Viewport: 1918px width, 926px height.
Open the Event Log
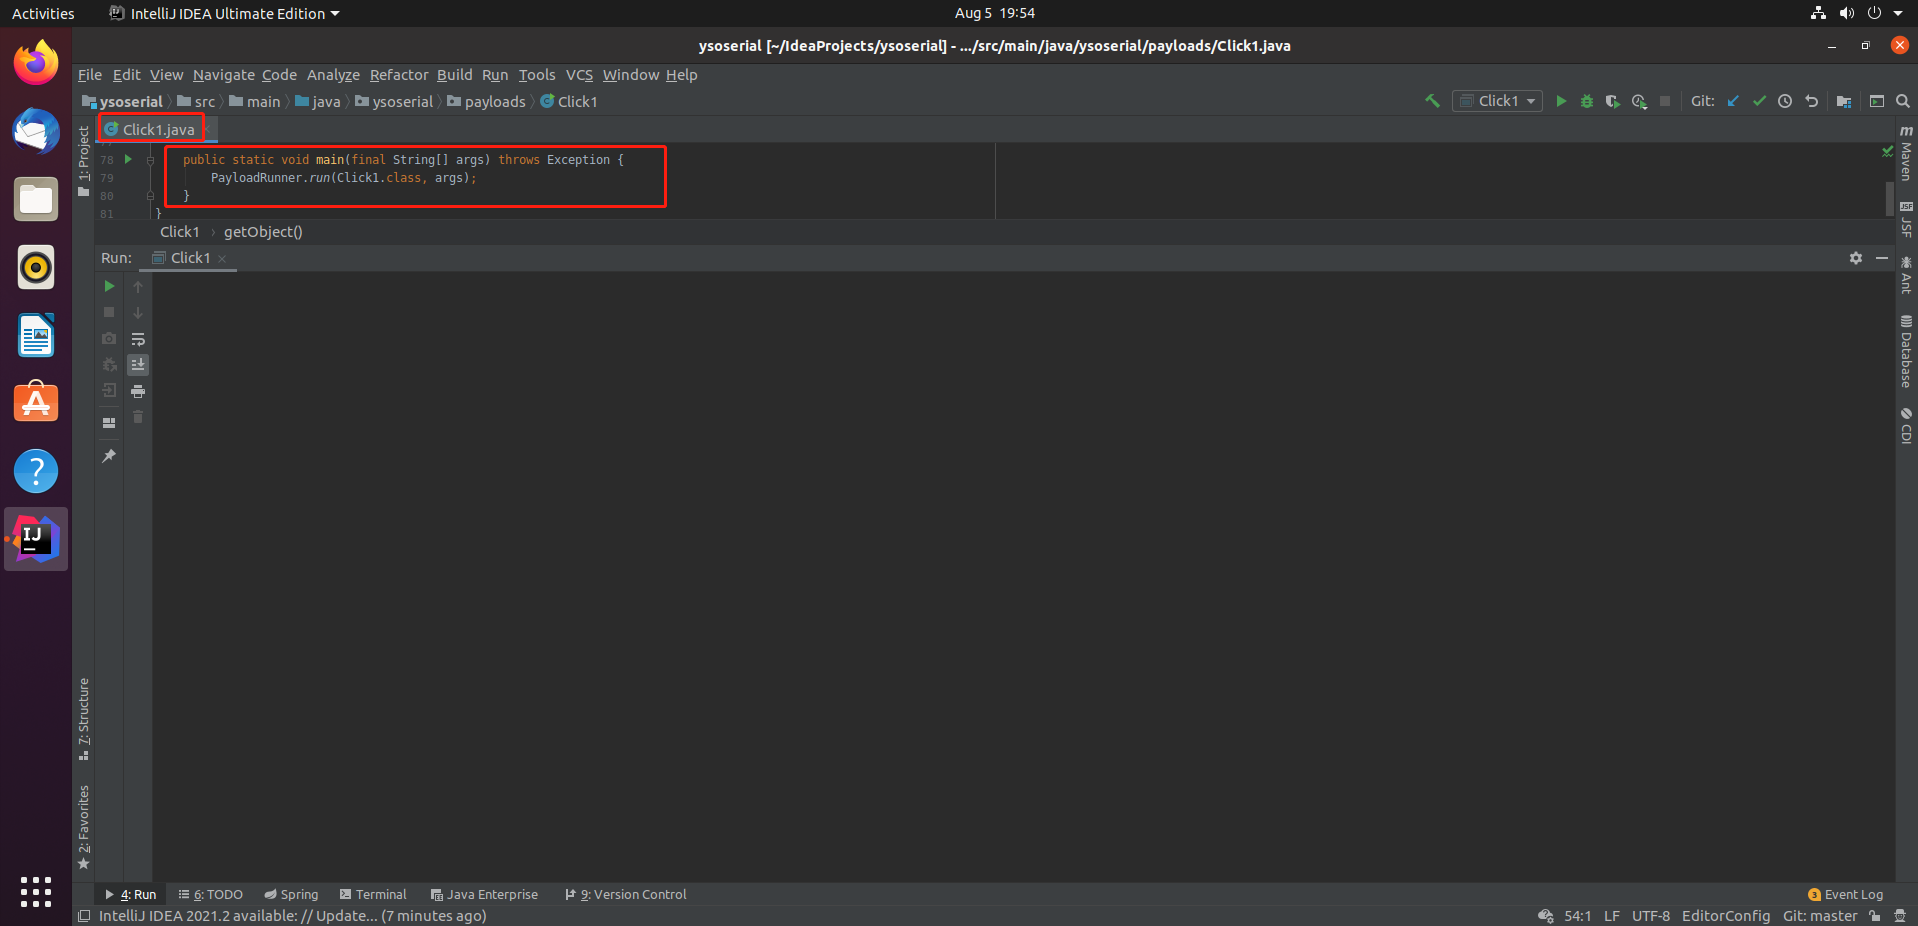click(1845, 895)
